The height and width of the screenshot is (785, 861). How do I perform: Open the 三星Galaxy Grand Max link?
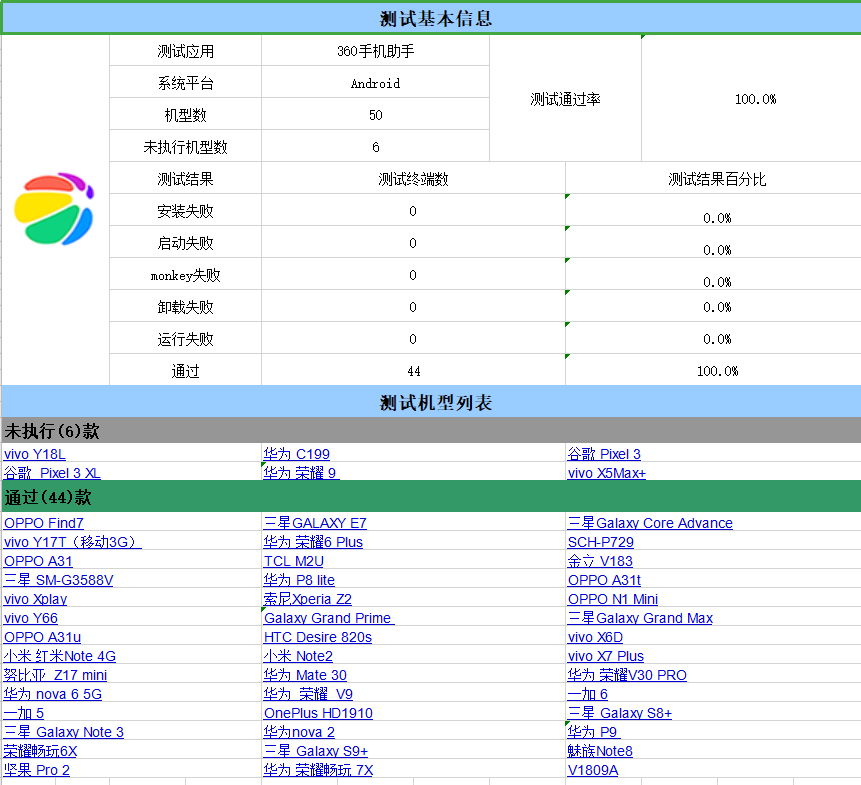[x=640, y=619]
